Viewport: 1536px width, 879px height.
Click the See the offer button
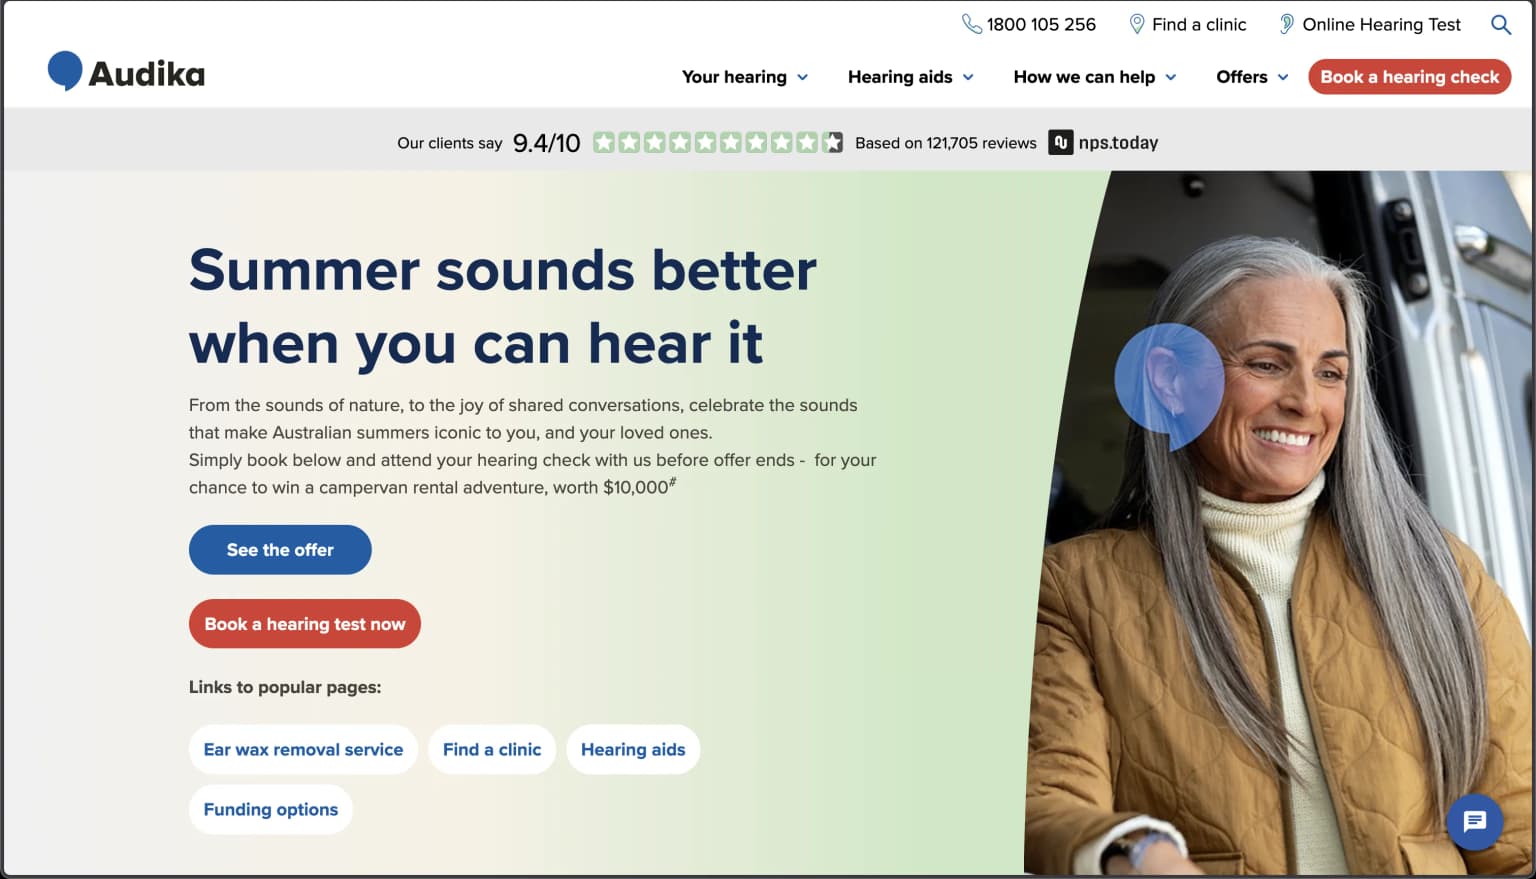coord(280,550)
